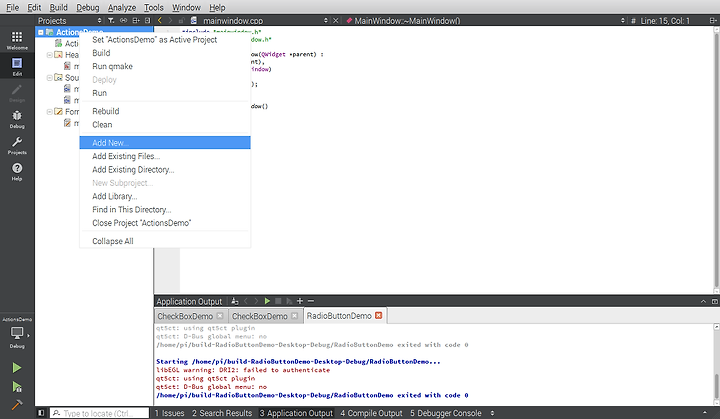Choose Add Existing Directory...
The width and height of the screenshot is (720, 419).
point(165,170)
